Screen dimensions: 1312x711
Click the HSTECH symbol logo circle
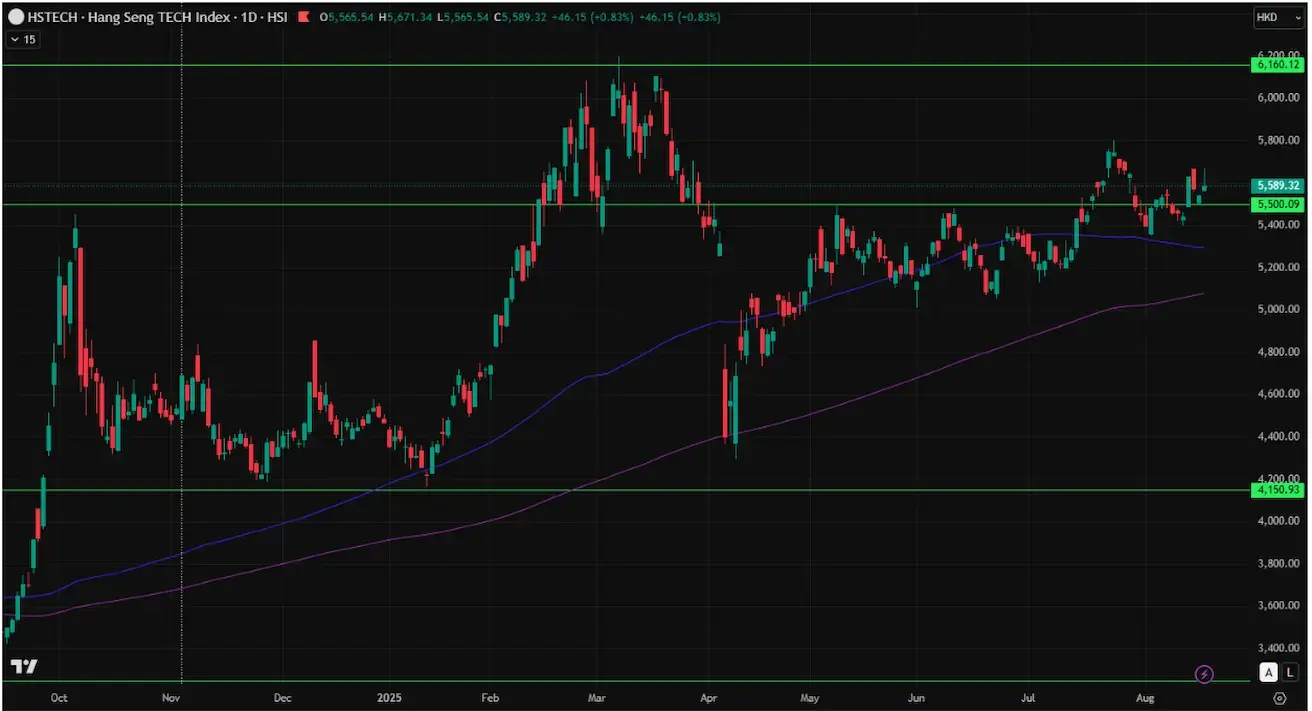(x=15, y=18)
